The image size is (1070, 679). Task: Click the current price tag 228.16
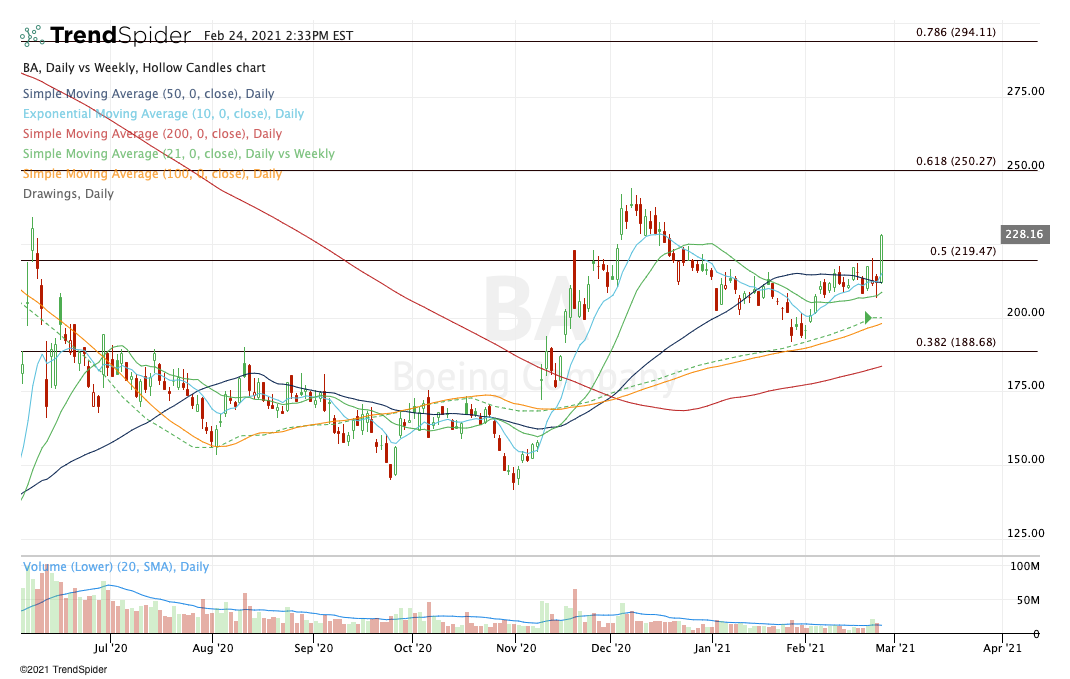[x=1024, y=234]
